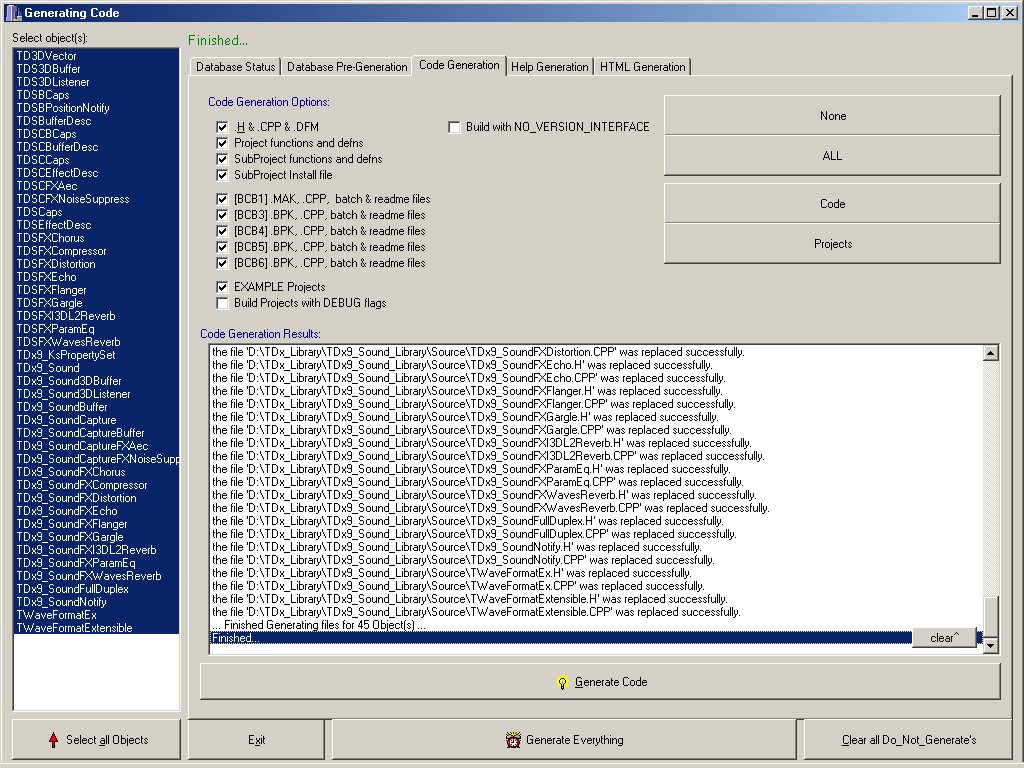Select TWaveFormatEx in the object list
Viewport: 1024px width, 768px height.
tap(56, 615)
